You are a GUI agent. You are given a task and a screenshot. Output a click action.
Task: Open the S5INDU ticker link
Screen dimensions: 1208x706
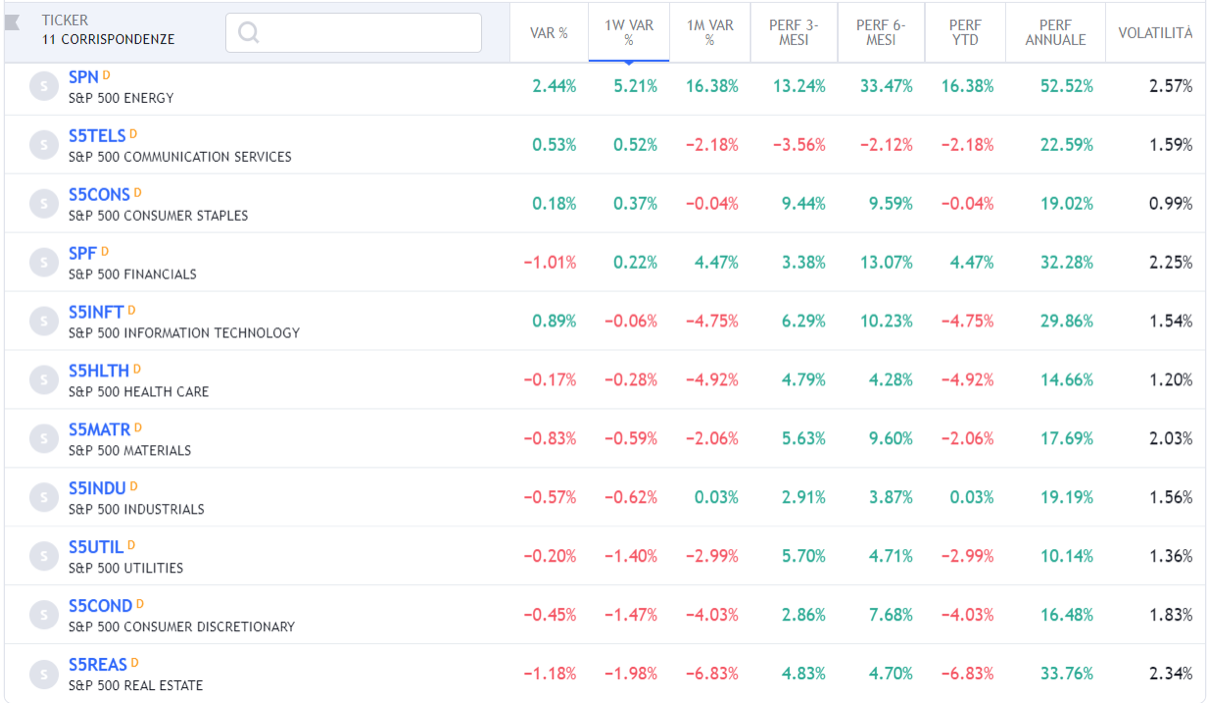pyautogui.click(x=97, y=489)
